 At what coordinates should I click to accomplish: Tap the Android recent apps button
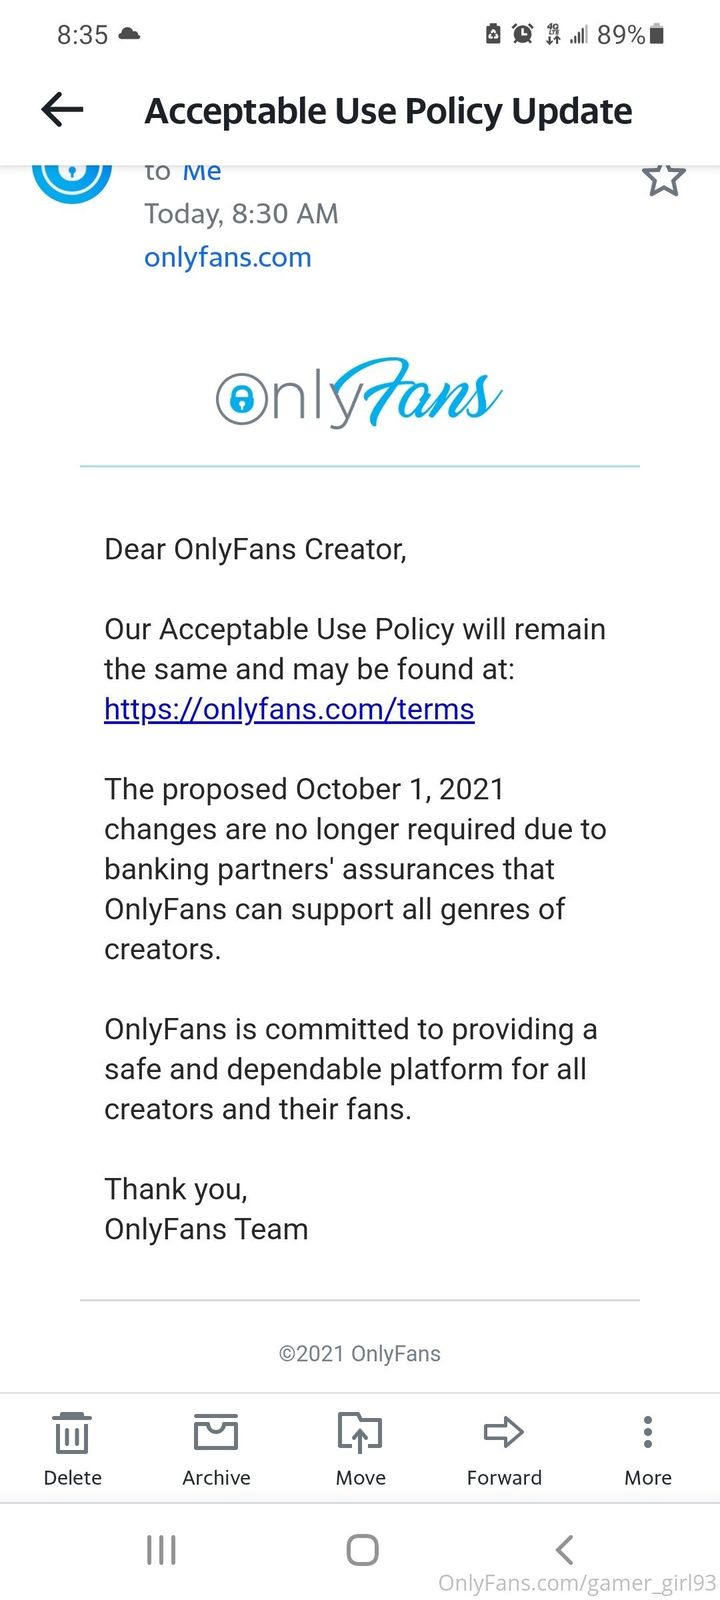click(161, 1550)
